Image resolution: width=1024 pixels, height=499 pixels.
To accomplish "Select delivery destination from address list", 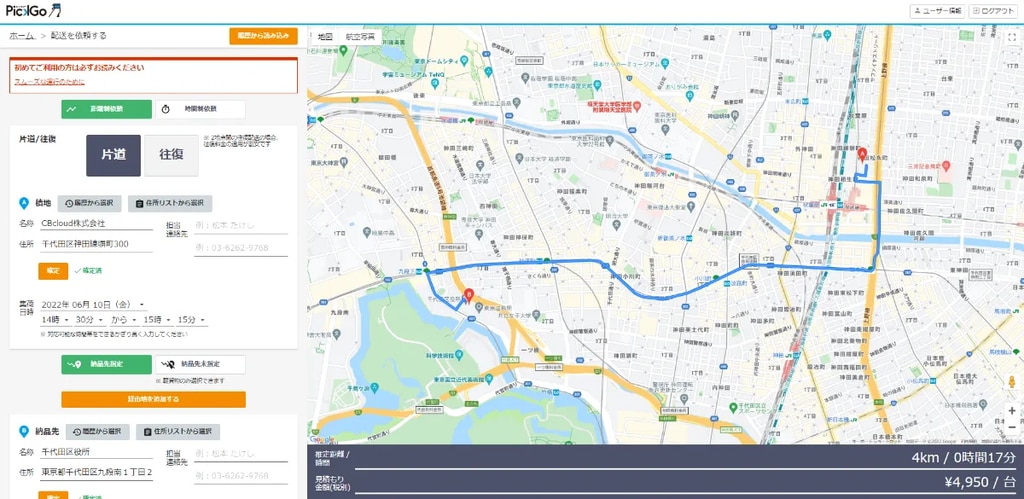I will pos(178,432).
